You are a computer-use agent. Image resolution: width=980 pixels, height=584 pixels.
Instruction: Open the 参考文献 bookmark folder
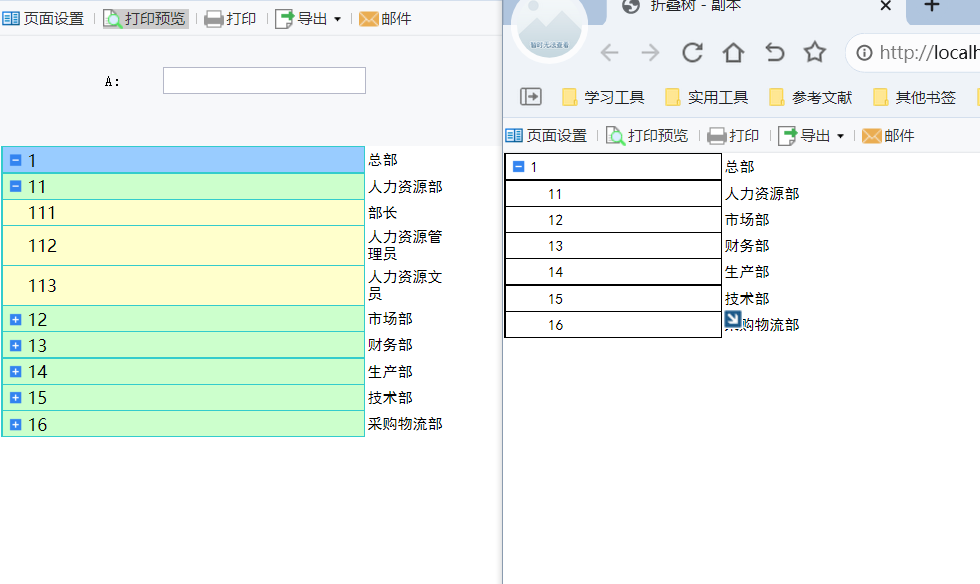tap(811, 97)
